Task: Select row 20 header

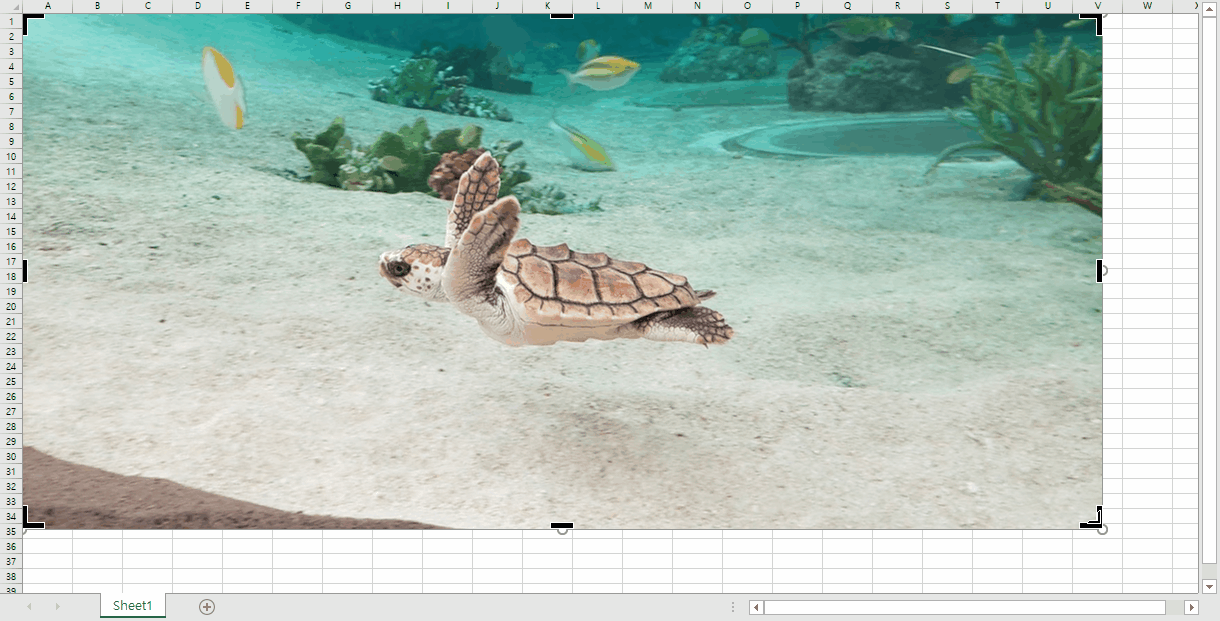Action: tap(11, 306)
